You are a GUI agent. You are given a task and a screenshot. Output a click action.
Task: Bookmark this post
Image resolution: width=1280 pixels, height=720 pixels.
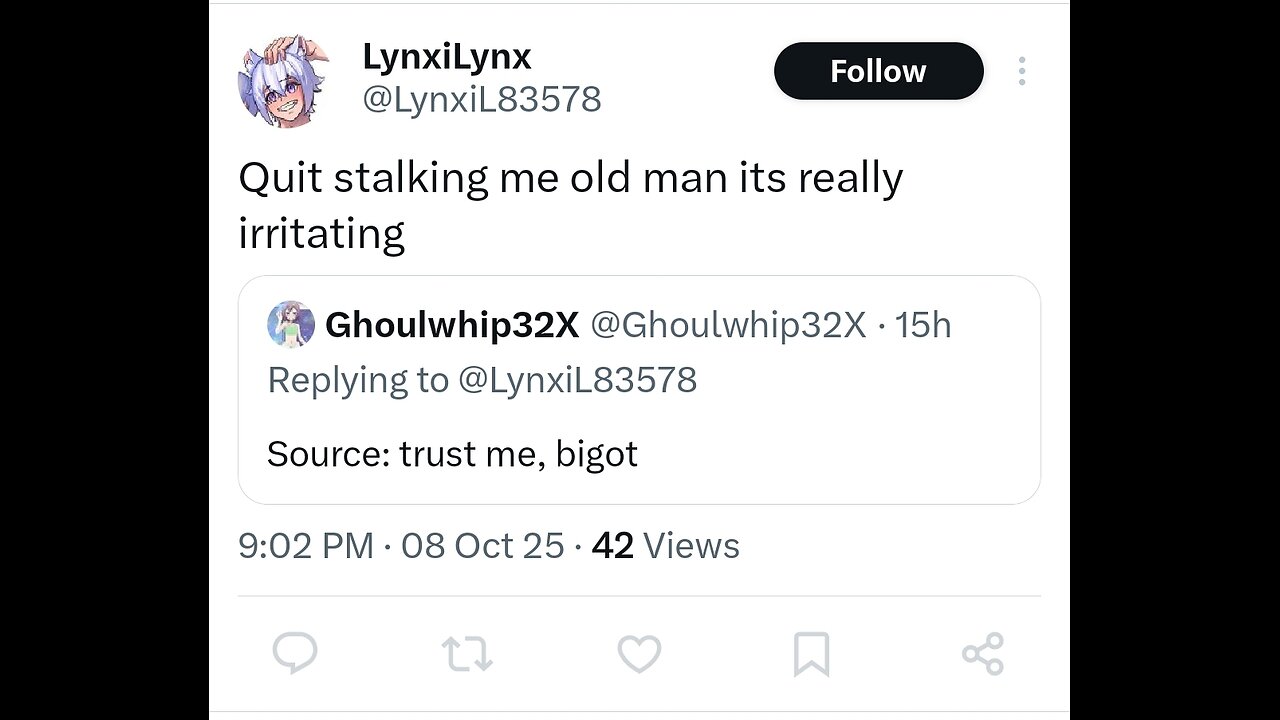tap(811, 655)
